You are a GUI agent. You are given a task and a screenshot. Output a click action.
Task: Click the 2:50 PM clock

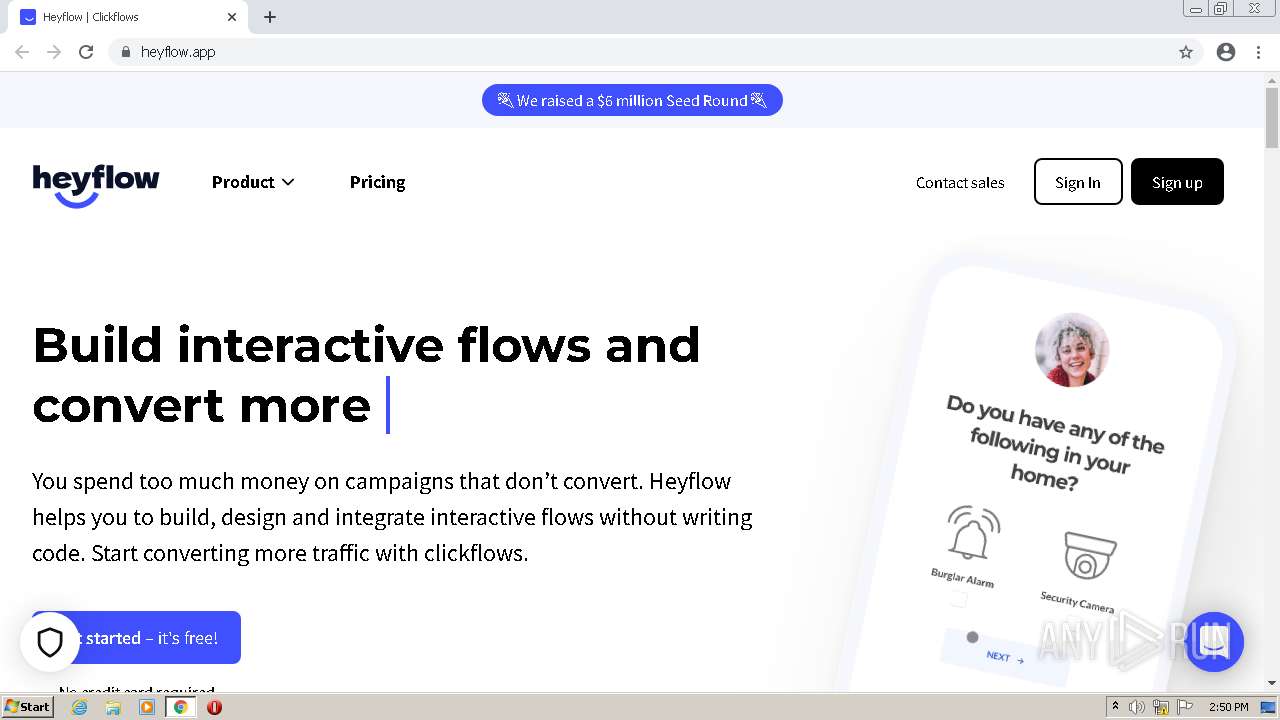[x=1229, y=707]
